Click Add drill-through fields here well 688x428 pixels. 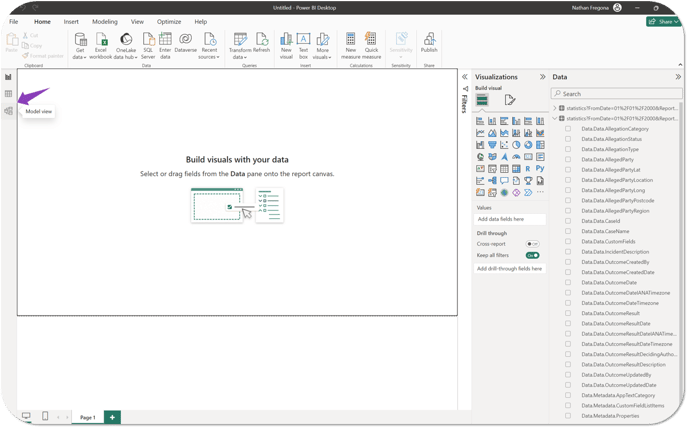(x=510, y=269)
